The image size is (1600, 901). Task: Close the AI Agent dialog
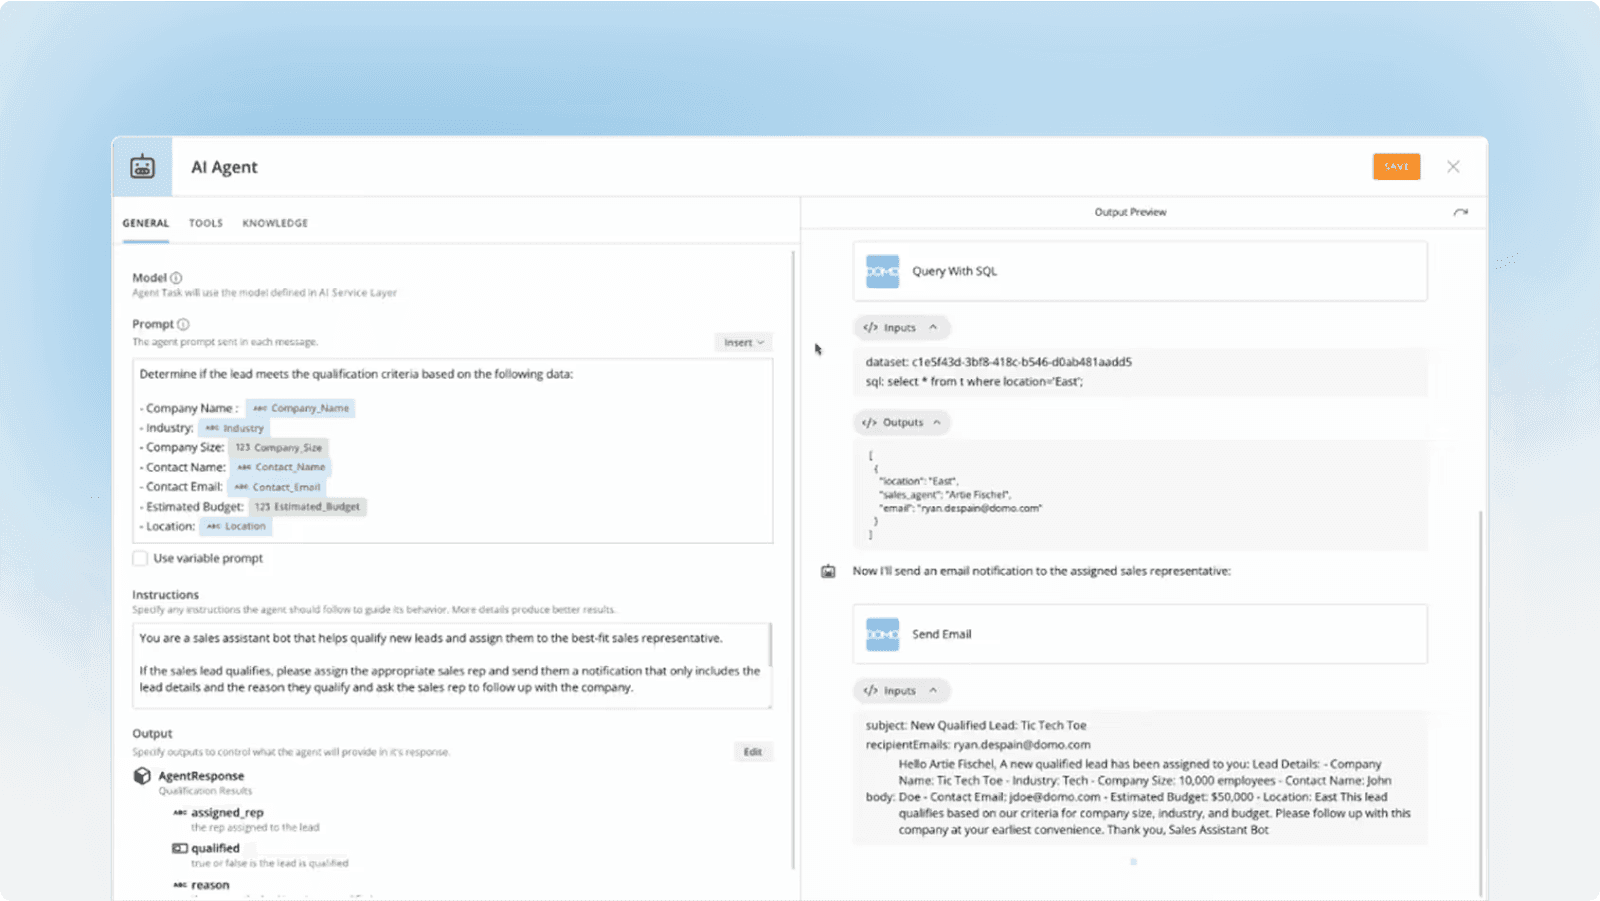[1453, 167]
